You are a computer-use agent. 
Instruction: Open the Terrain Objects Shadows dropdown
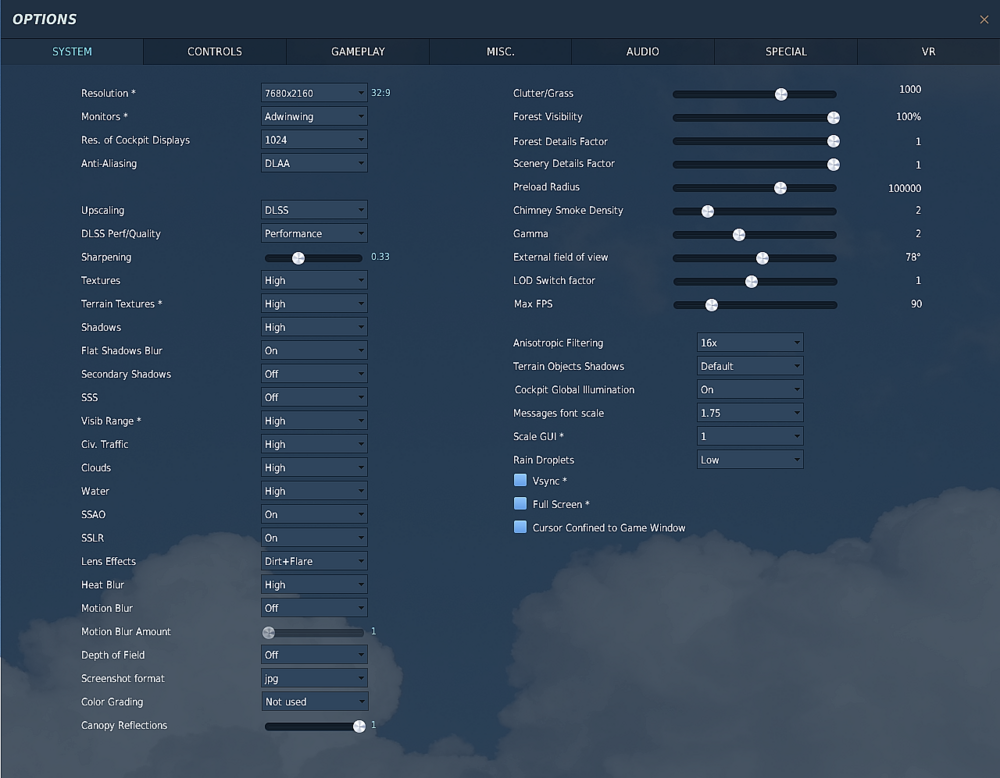750,366
